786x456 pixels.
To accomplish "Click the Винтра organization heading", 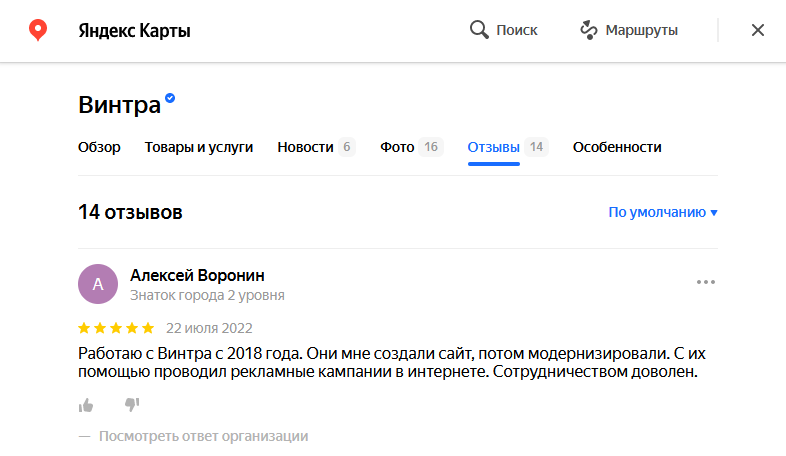I will click(x=119, y=105).
